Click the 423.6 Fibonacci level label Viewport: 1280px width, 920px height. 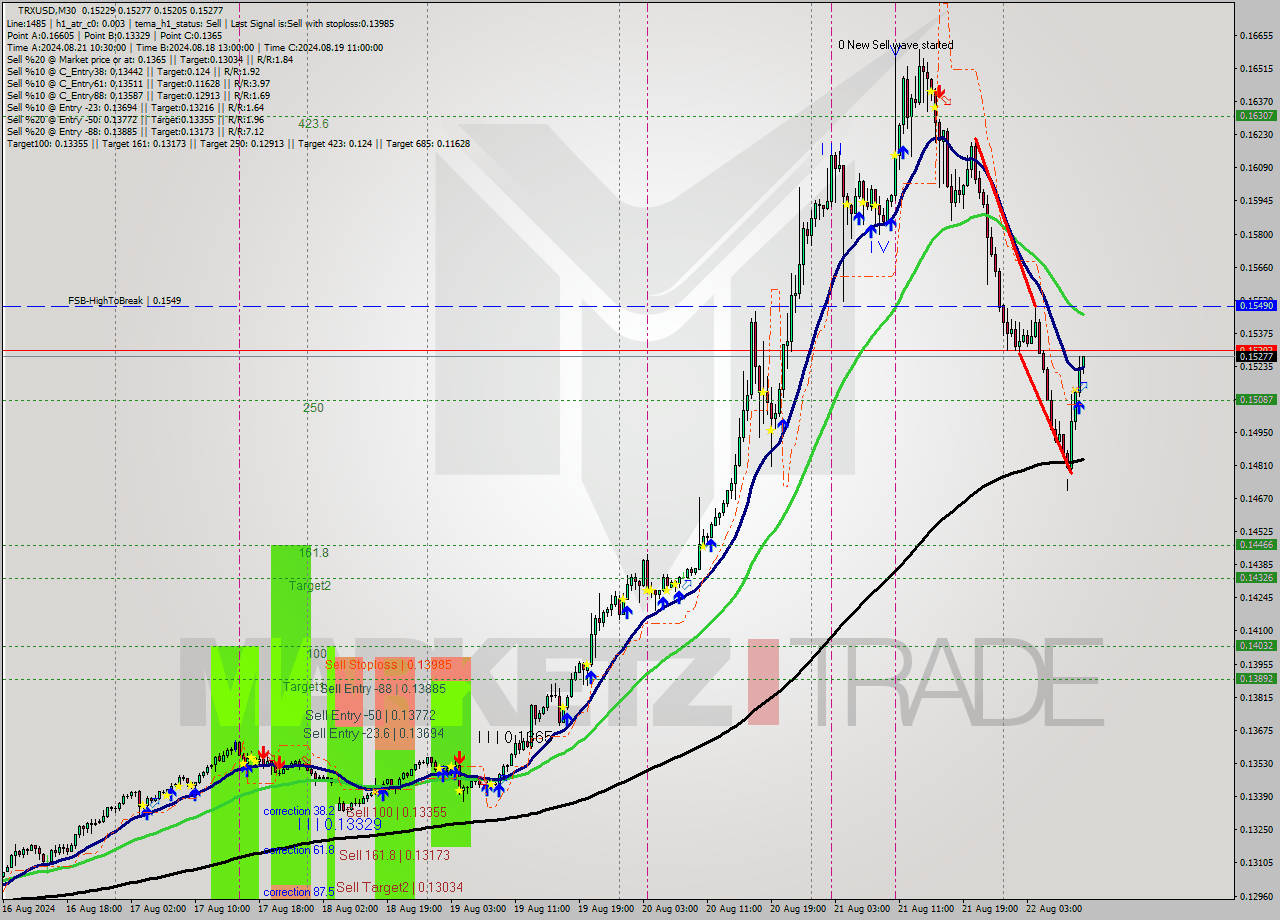(313, 124)
